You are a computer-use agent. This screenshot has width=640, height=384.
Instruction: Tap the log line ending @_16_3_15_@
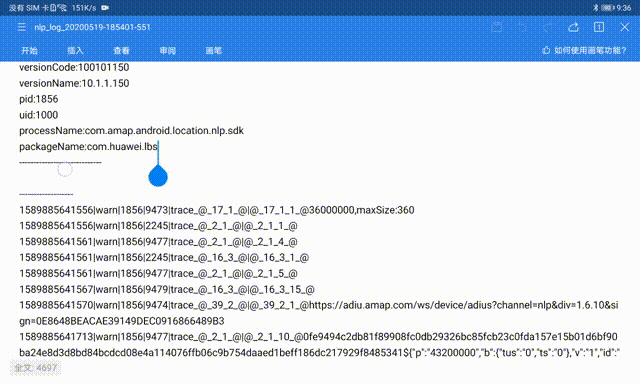(167, 289)
